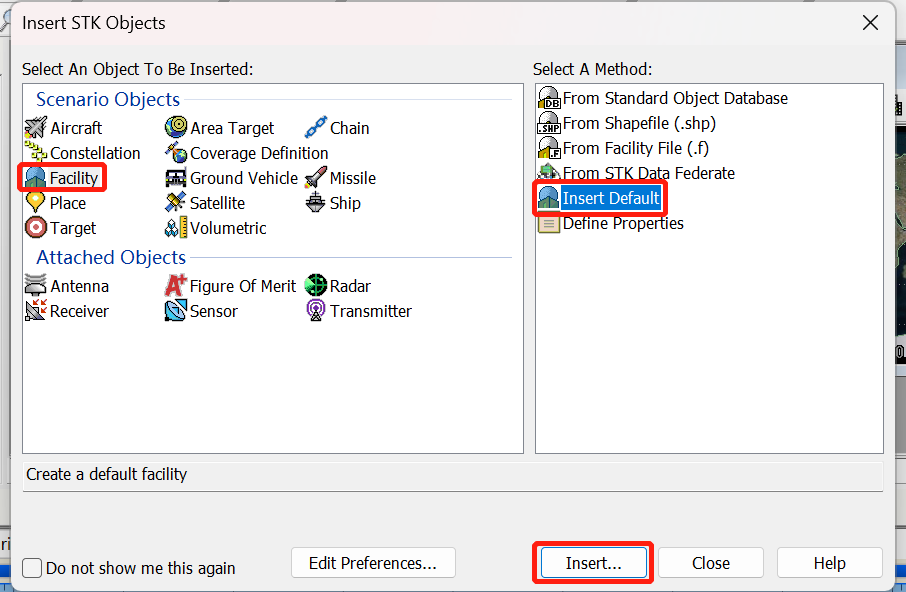Select the Ground Vehicle icon
906x592 pixels.
pos(176,178)
